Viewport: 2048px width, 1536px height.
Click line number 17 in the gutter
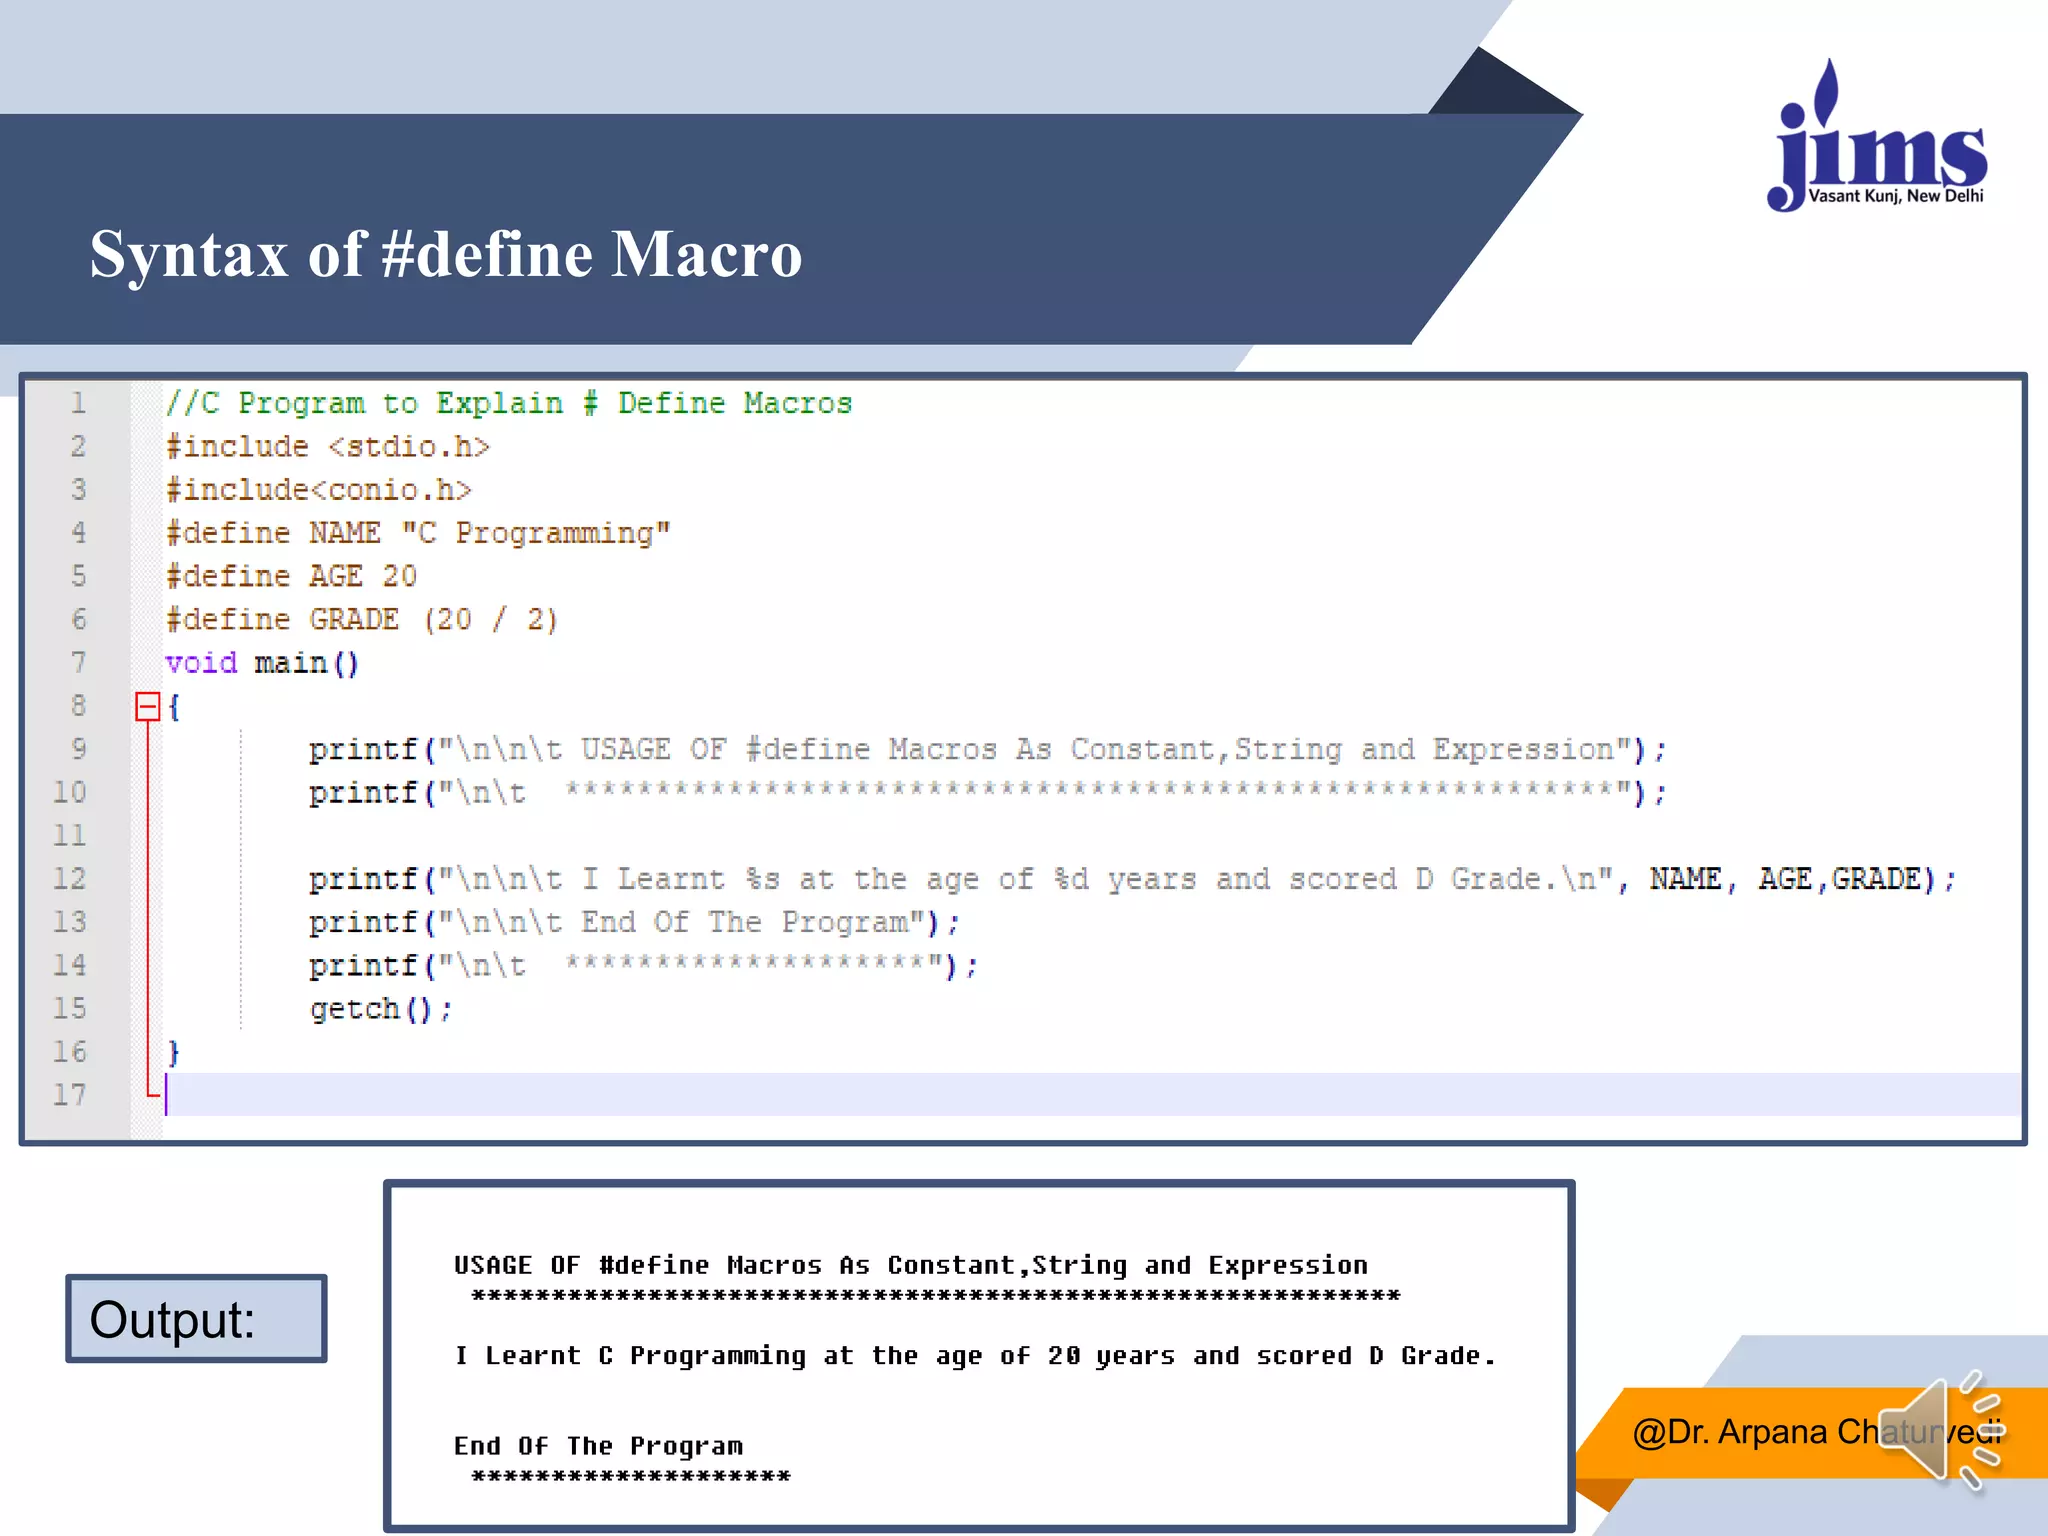click(x=69, y=1095)
